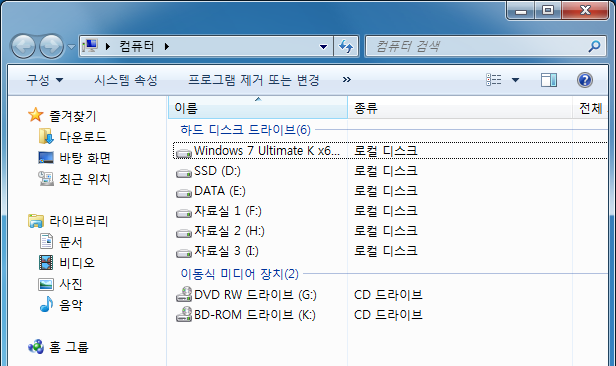Click the 다운로드 folder icon
616x366 pixels.
(x=46, y=136)
